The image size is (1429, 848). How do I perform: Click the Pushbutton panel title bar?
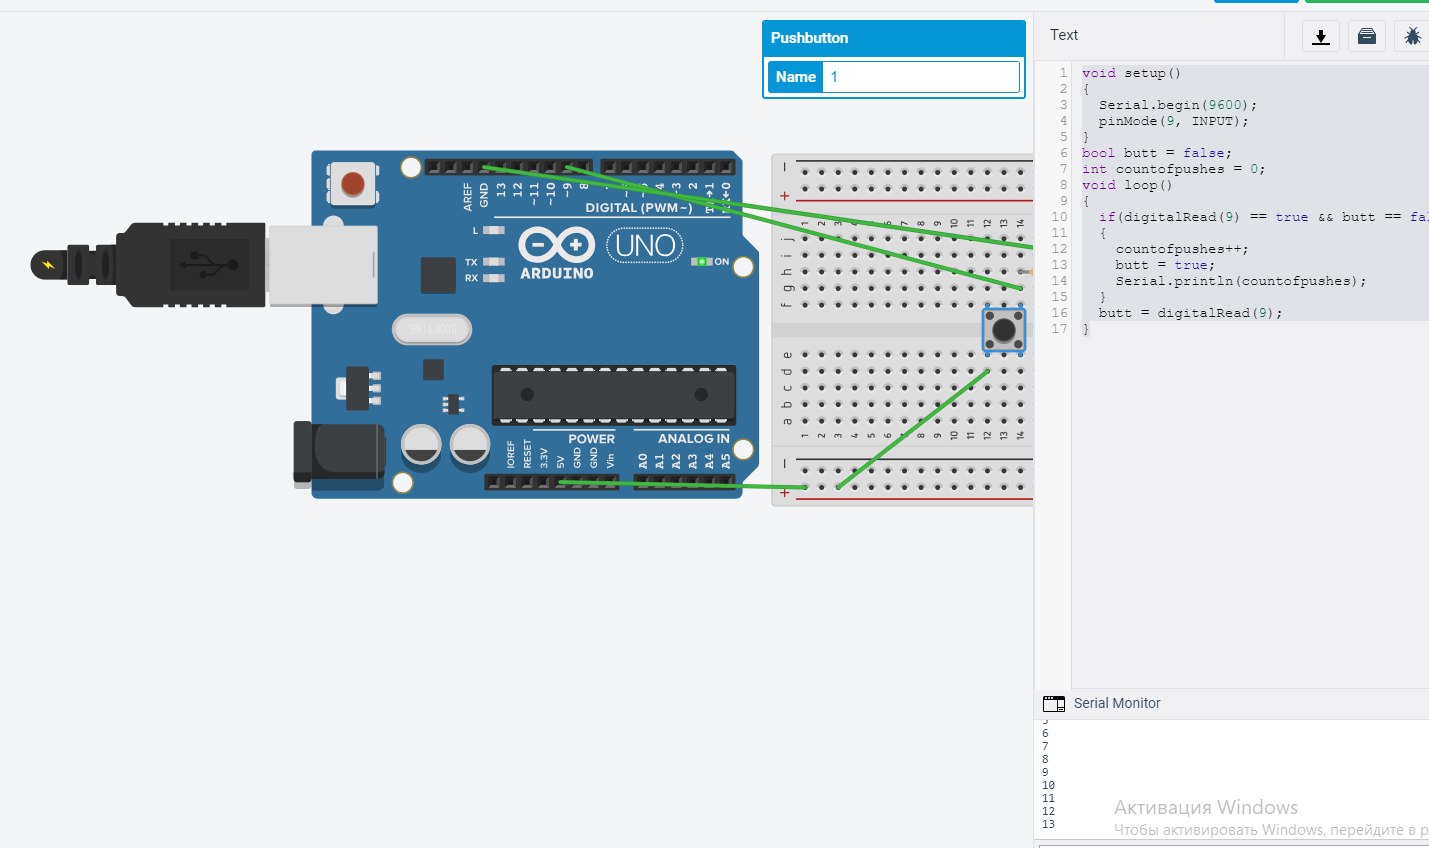tap(893, 38)
